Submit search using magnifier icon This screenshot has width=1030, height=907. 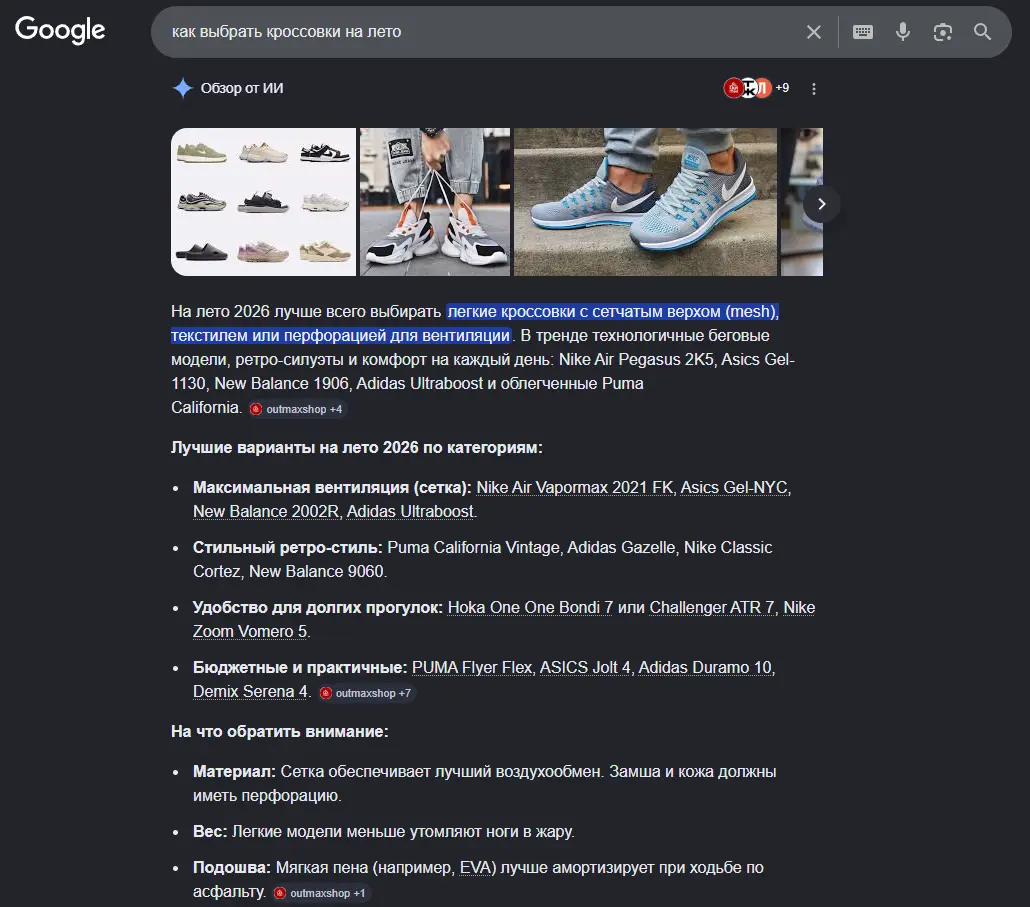(982, 32)
